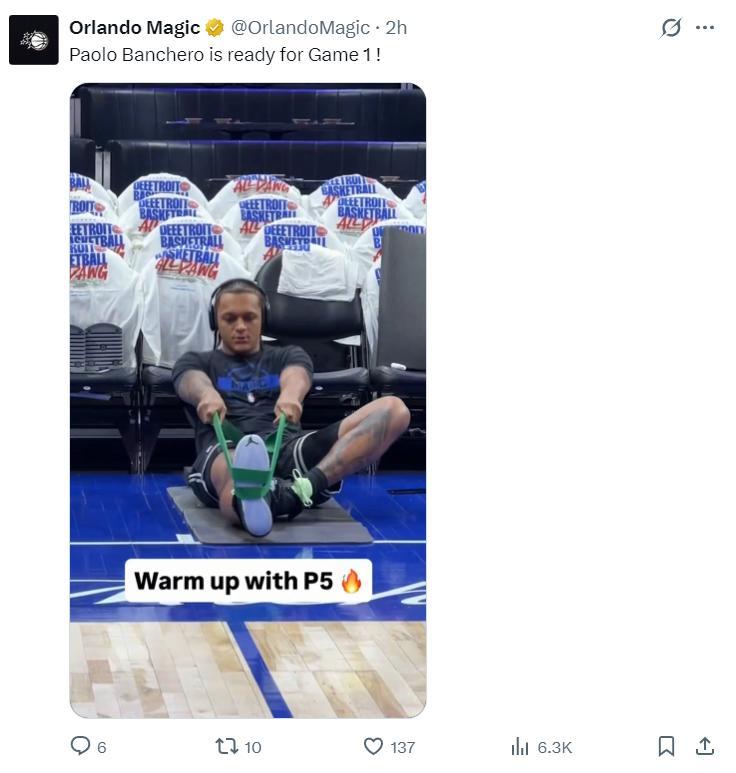Click the share upload arrow icon
This screenshot has width=736, height=773.
[x=704, y=746]
